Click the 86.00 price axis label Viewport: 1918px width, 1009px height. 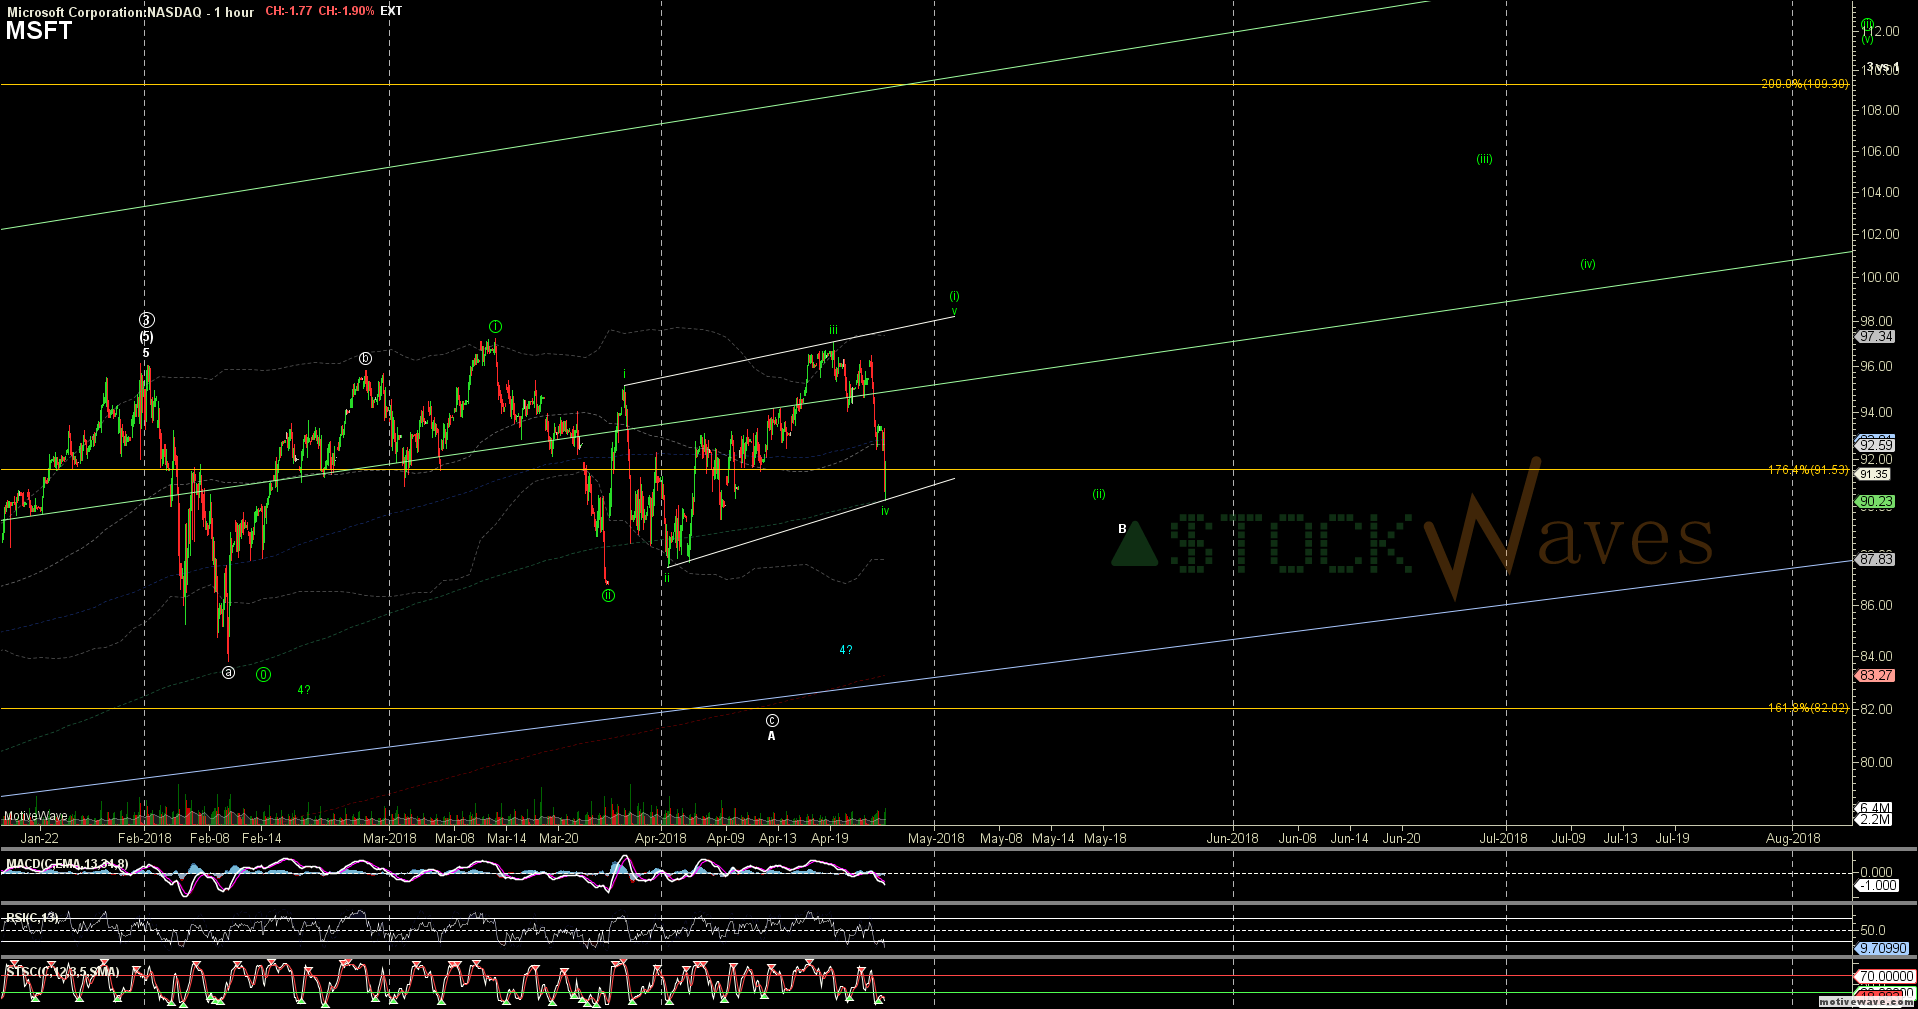[x=1876, y=605]
